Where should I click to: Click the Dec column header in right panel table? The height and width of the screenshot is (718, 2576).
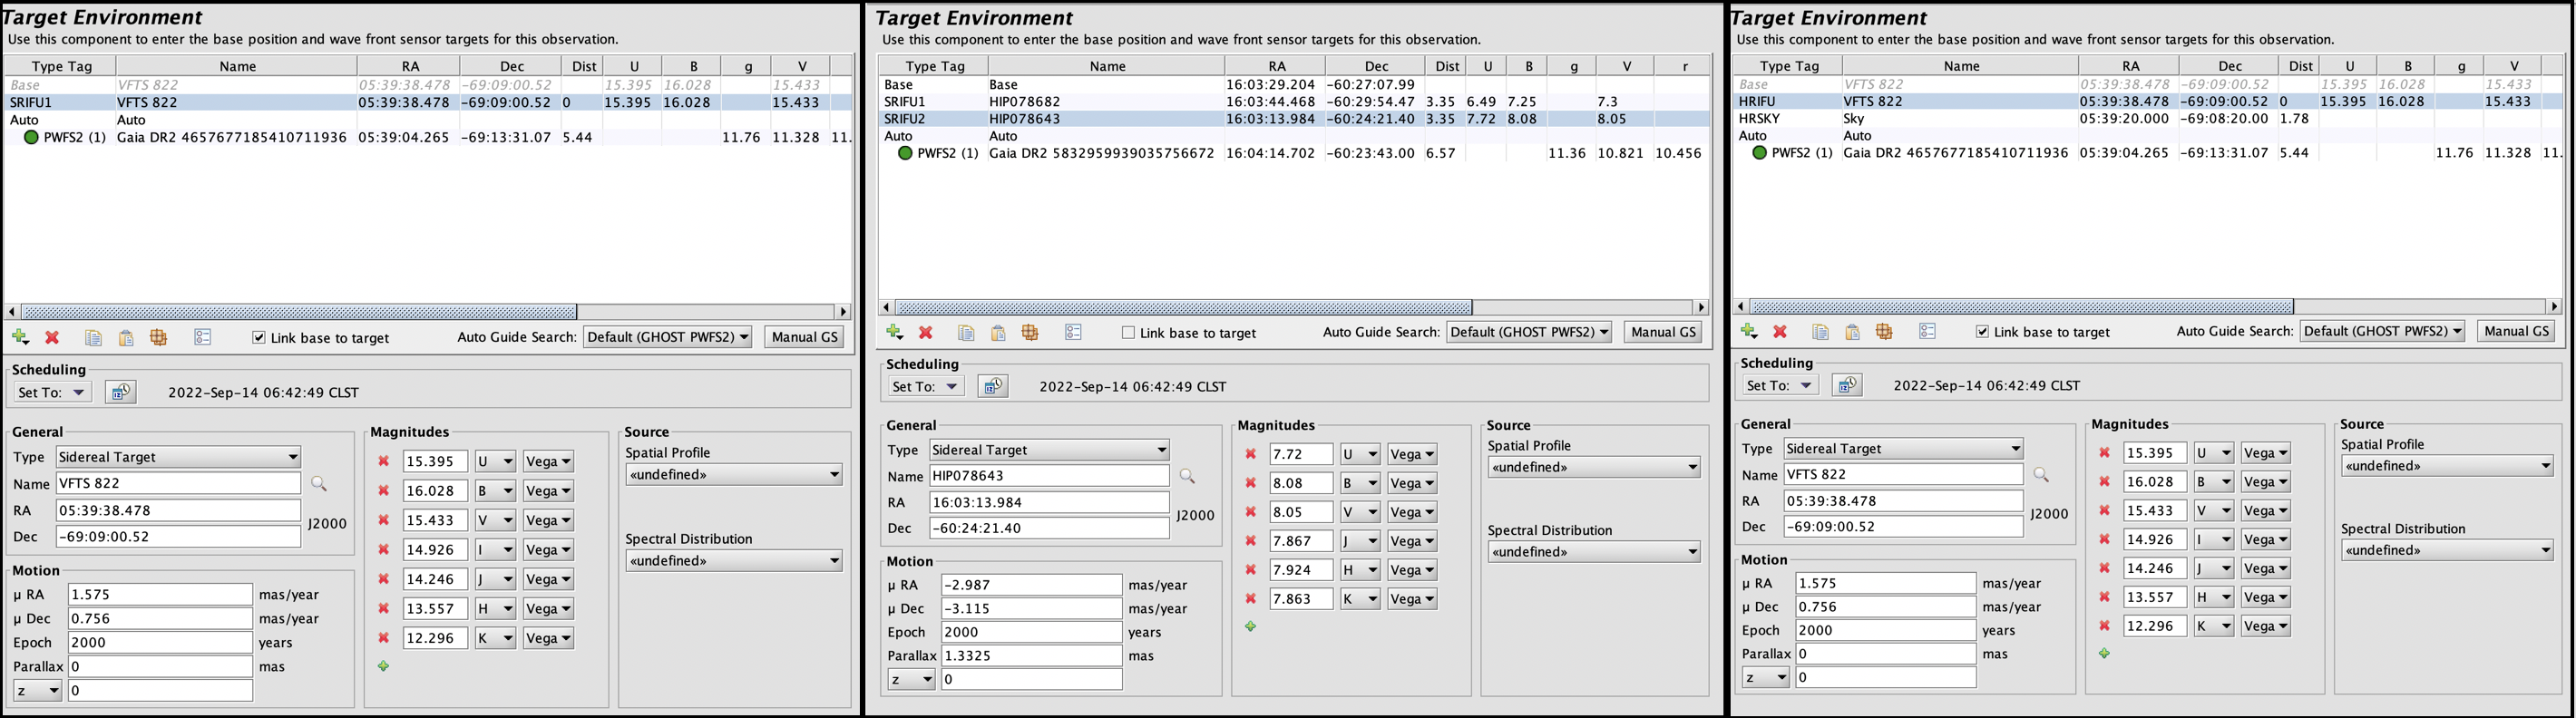(2230, 66)
